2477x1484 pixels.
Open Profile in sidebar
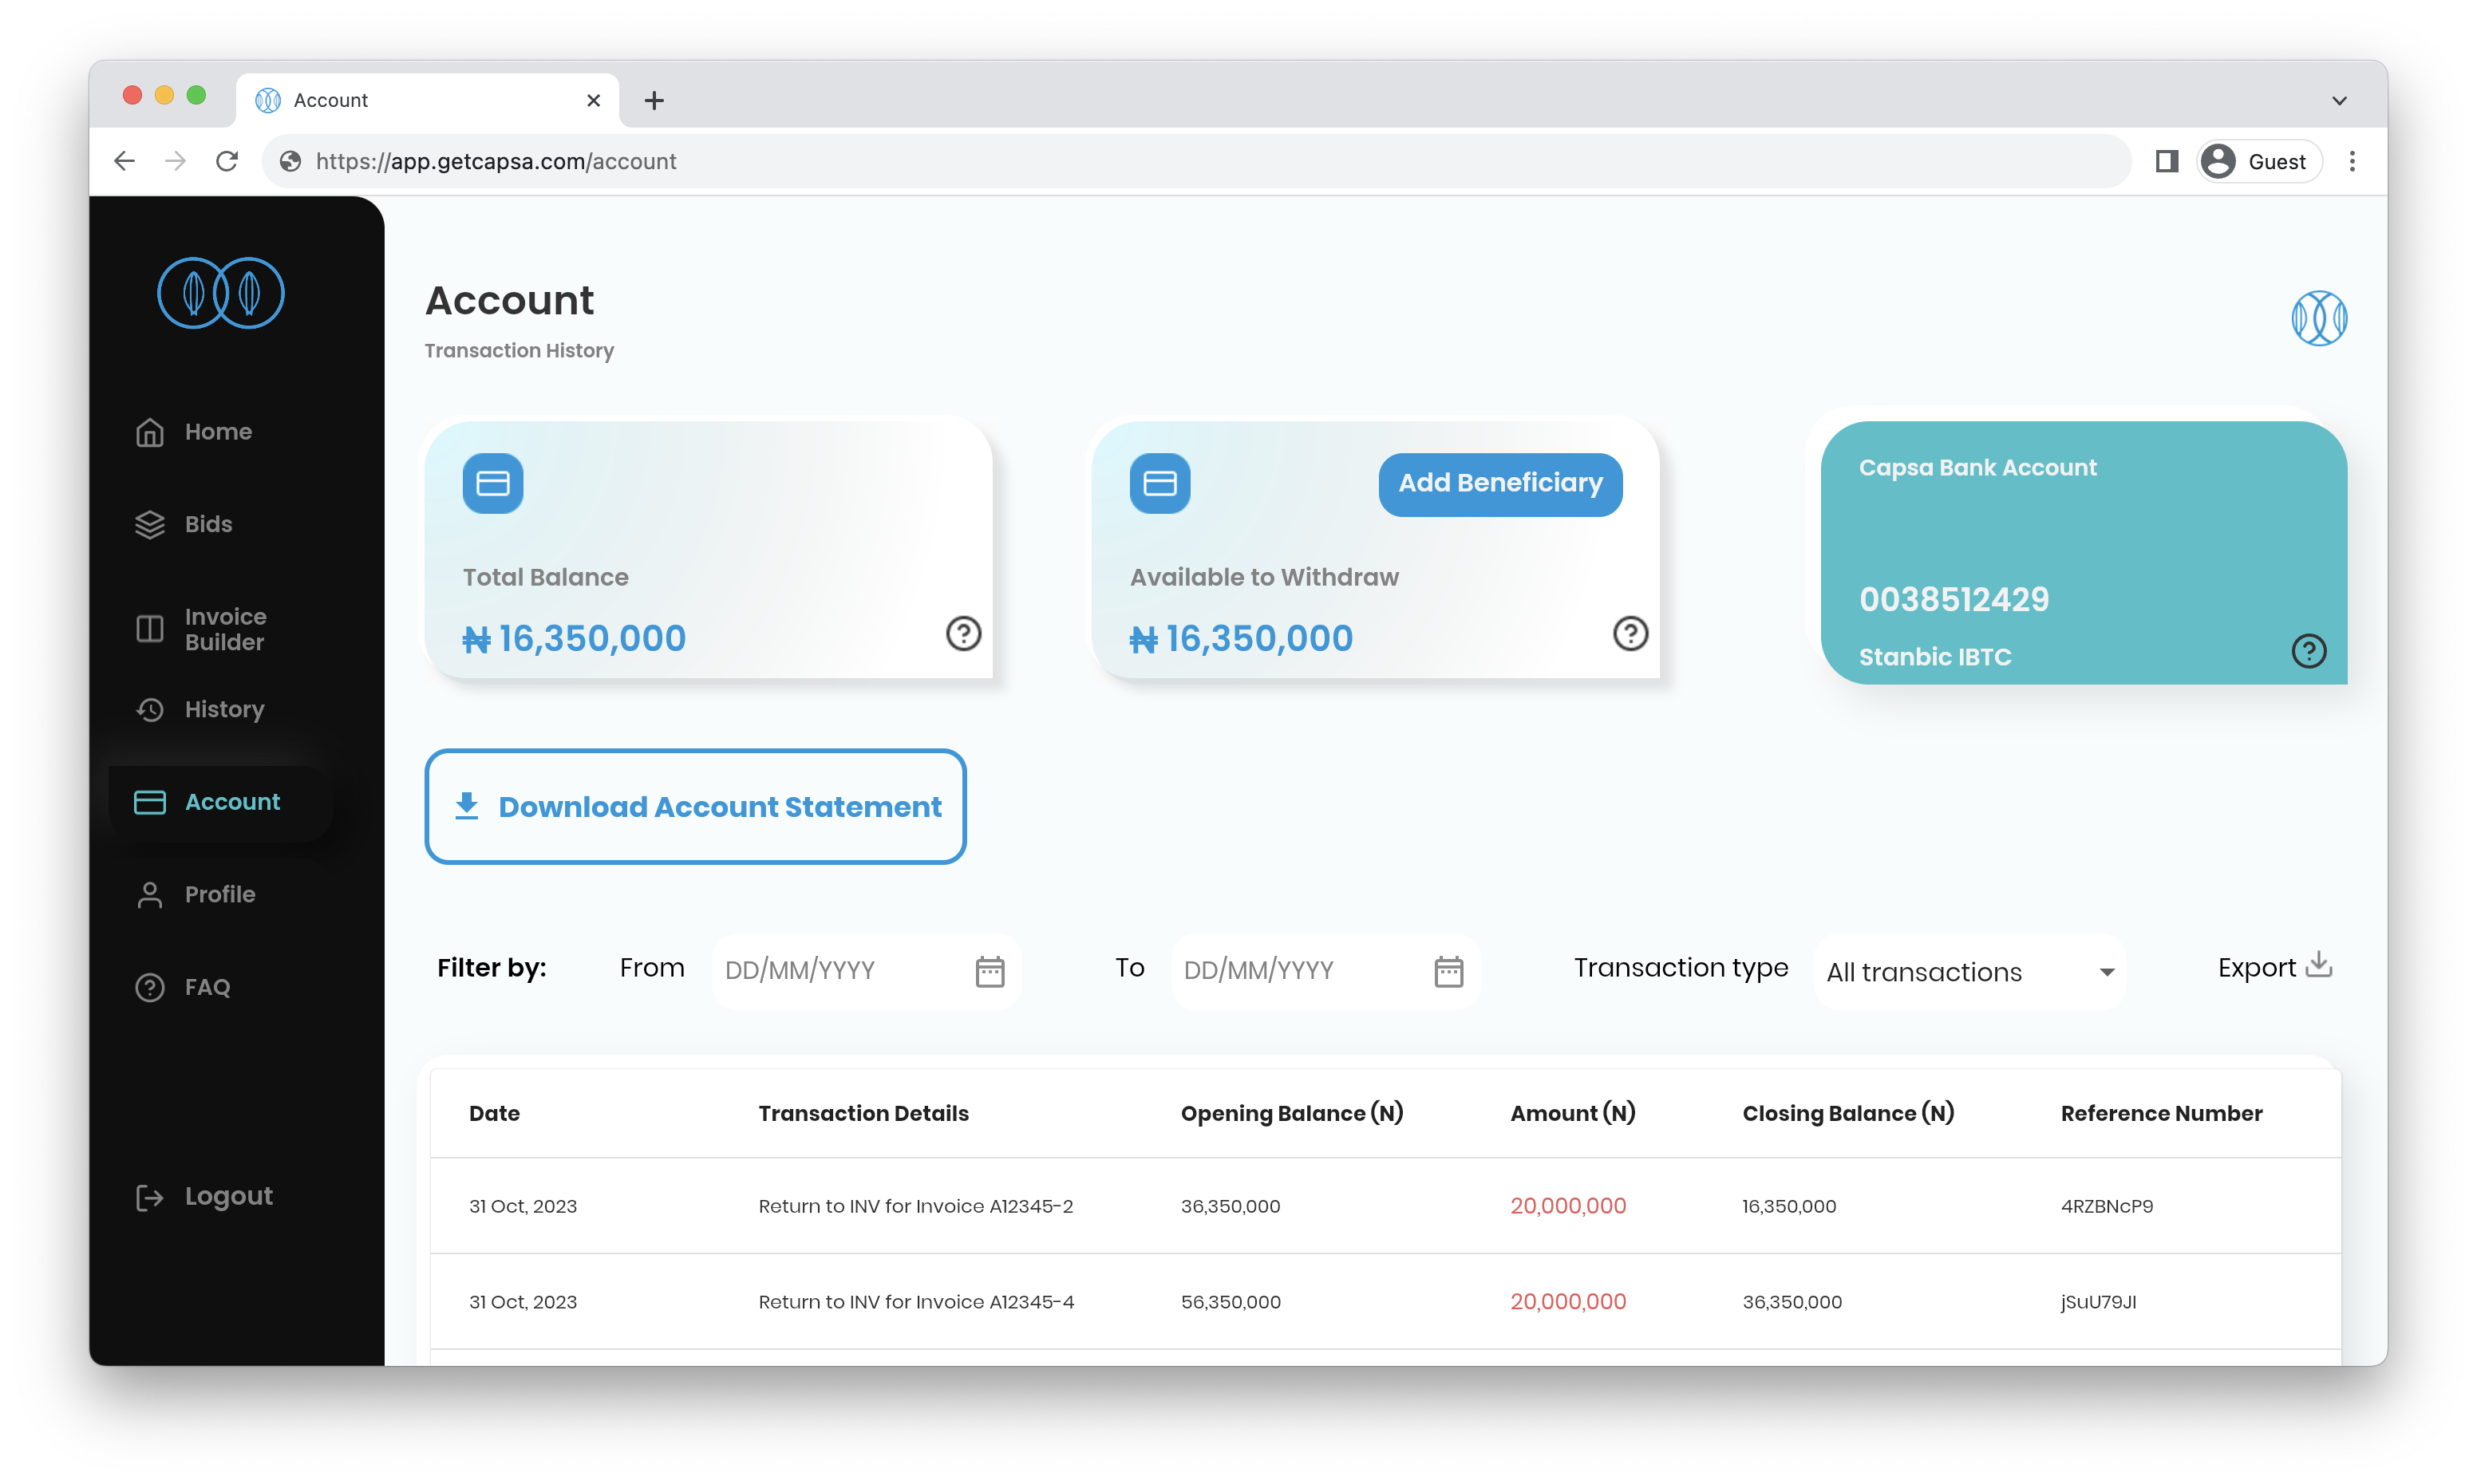point(195,894)
